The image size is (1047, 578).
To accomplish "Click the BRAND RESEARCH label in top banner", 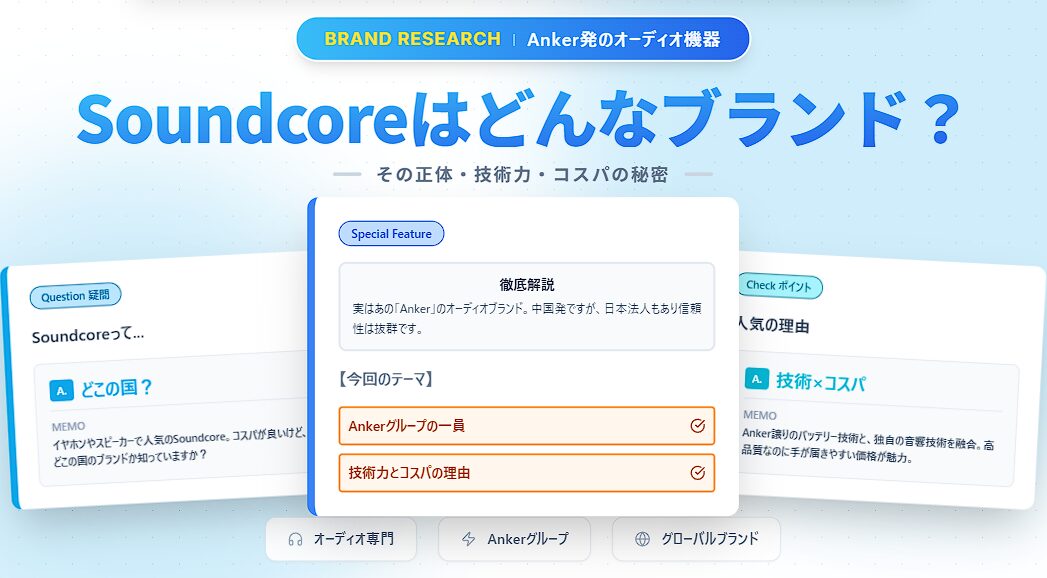I will pyautogui.click(x=412, y=39).
